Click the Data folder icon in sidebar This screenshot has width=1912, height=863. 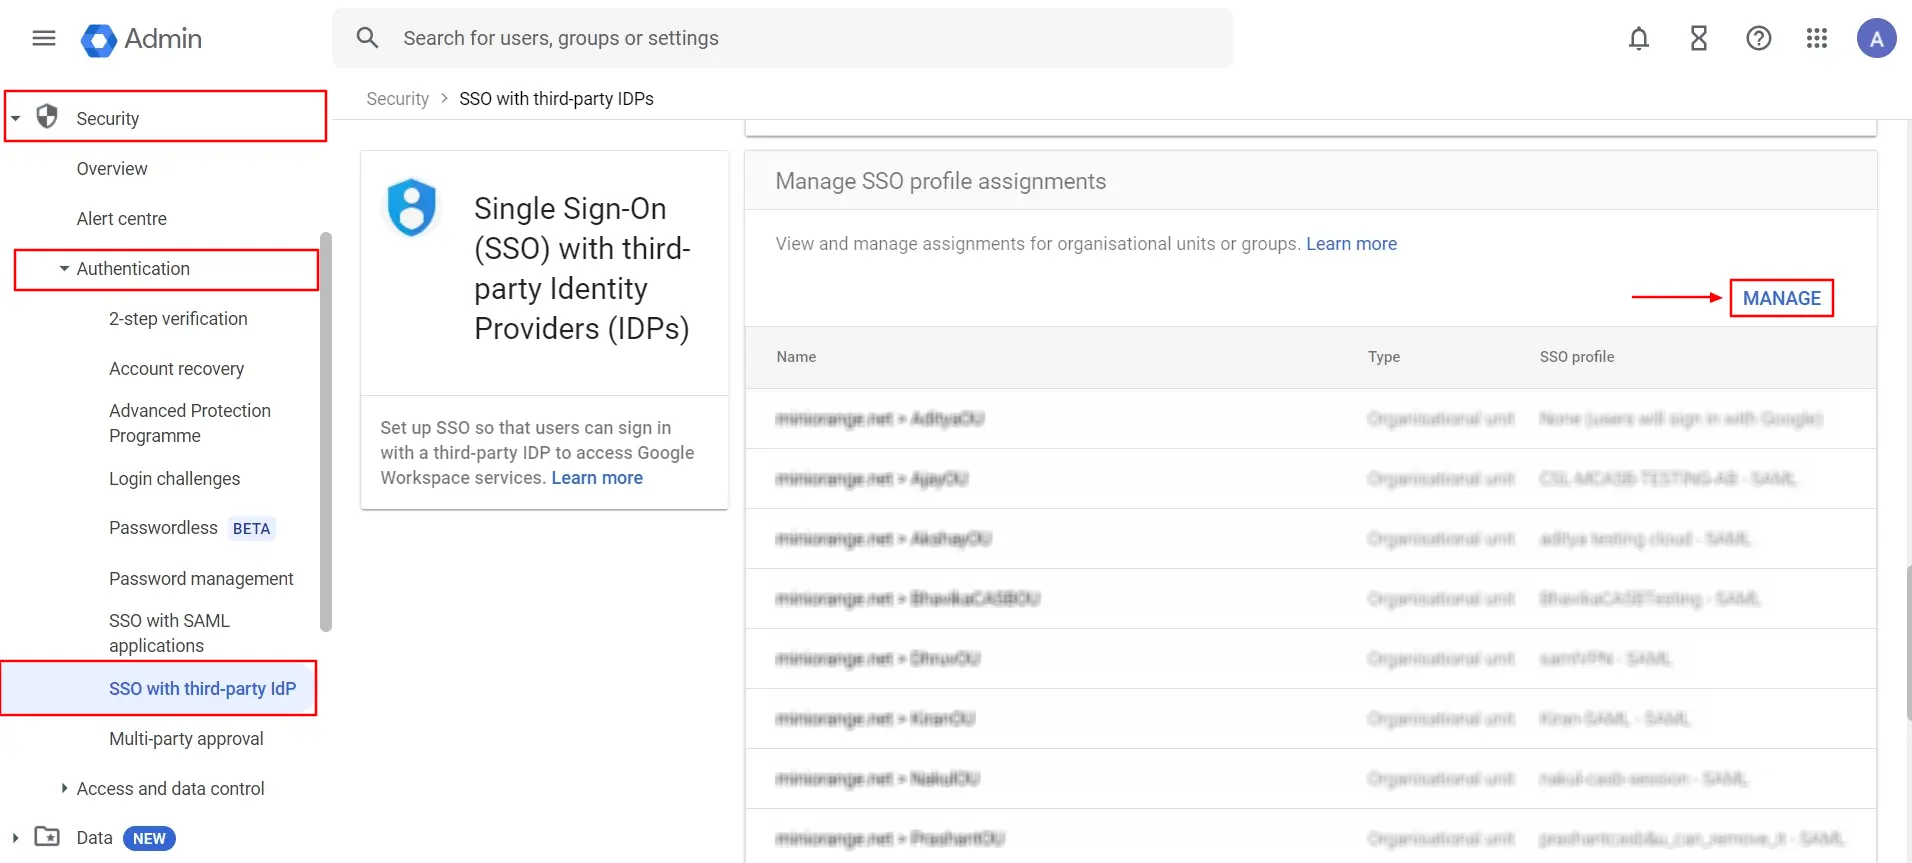[x=47, y=836]
